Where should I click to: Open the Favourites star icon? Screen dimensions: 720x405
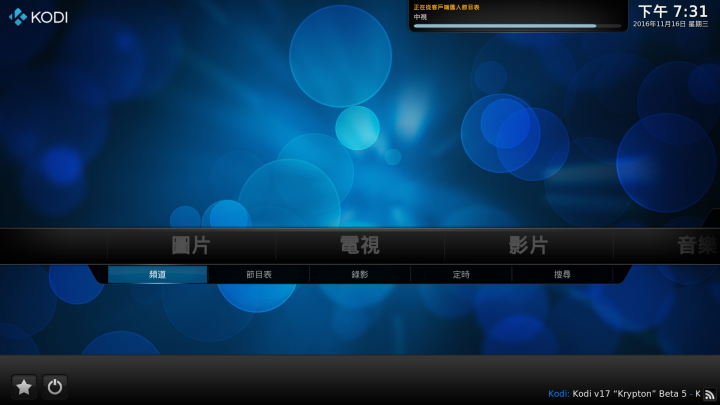24,387
